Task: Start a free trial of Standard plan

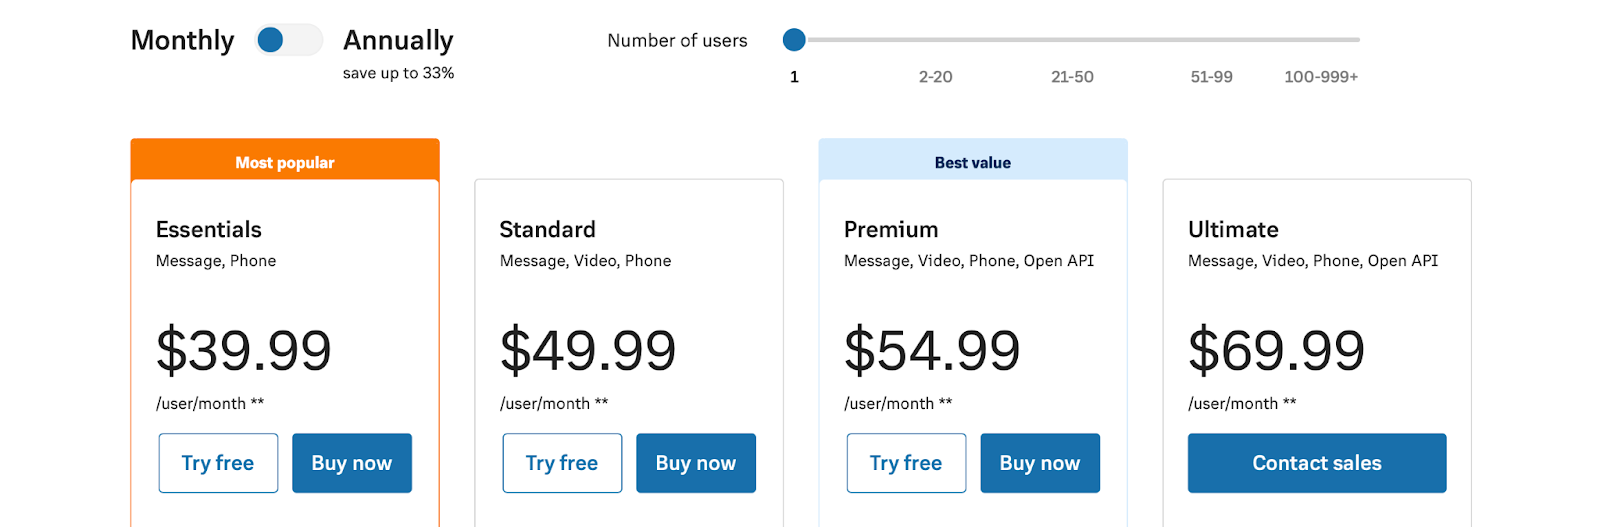Action: click(562, 463)
